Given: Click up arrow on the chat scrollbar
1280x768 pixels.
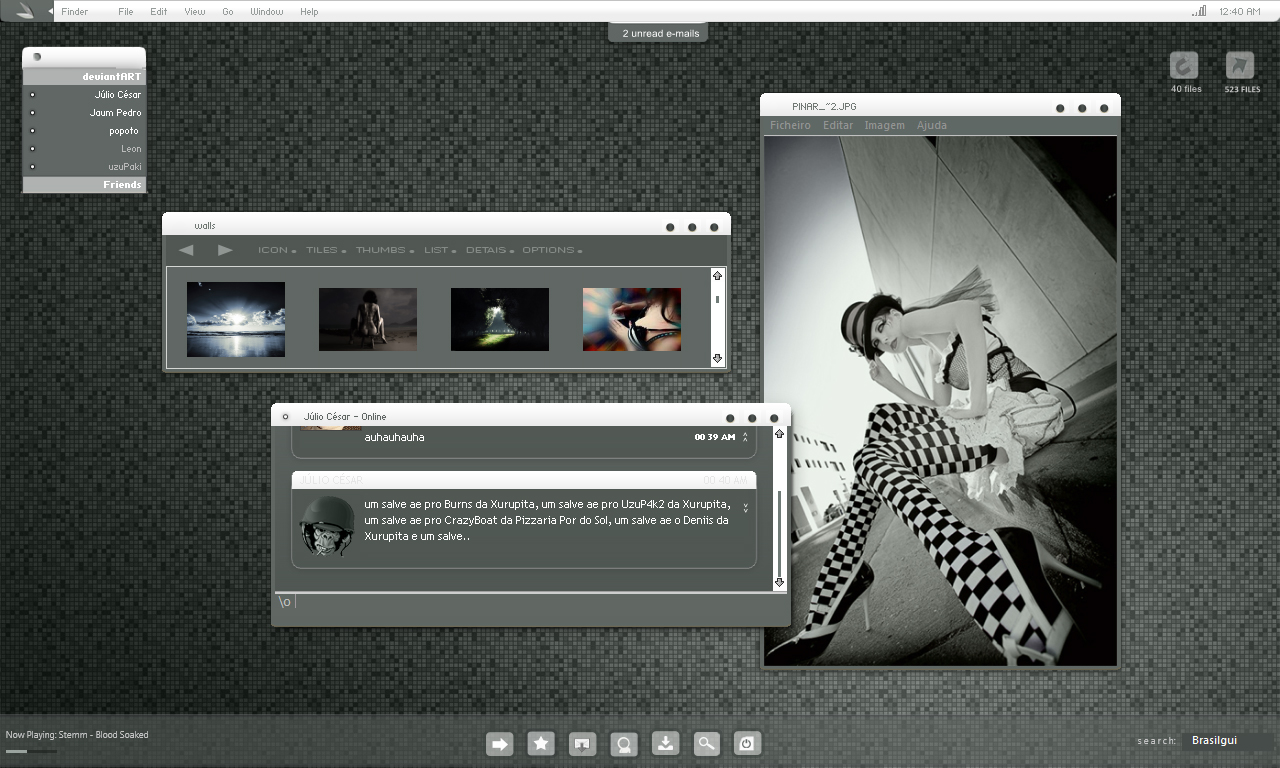Looking at the screenshot, I should point(779,434).
